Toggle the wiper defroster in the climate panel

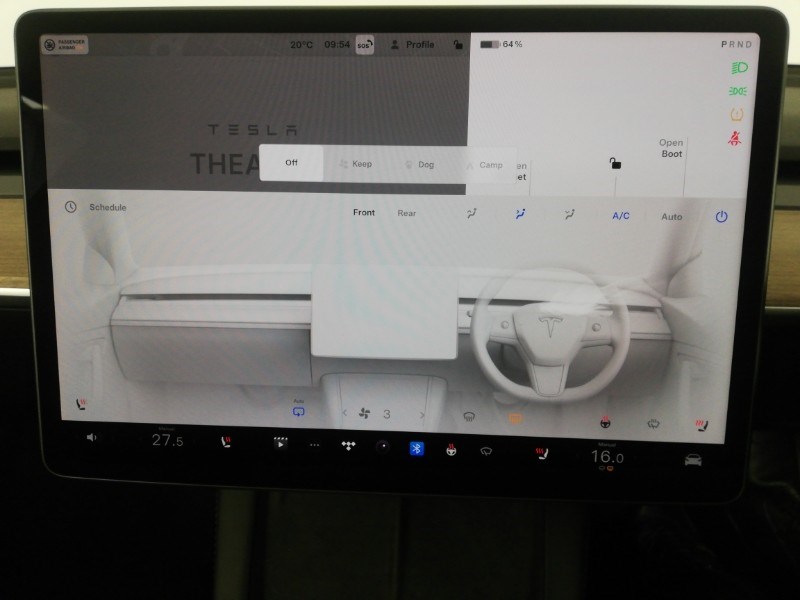pyautogui.click(x=654, y=423)
